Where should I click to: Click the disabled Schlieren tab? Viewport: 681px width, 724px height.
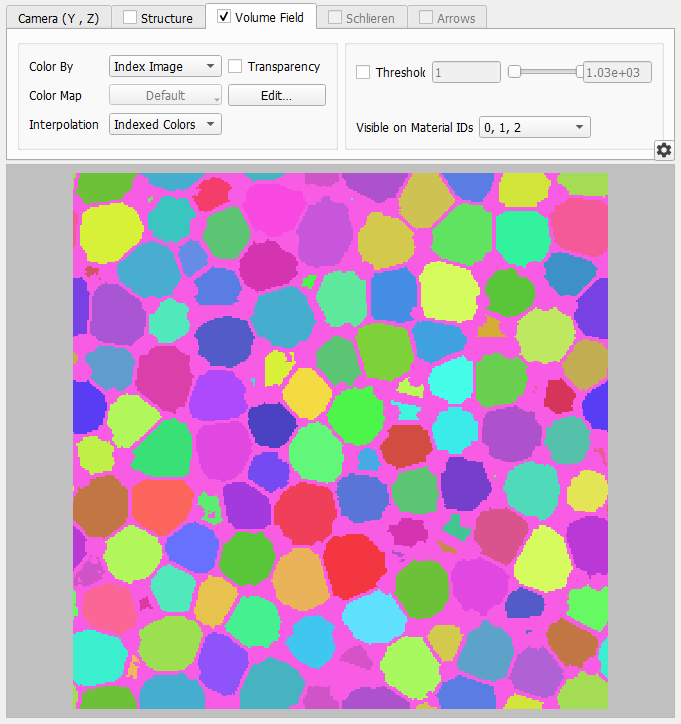[362, 18]
